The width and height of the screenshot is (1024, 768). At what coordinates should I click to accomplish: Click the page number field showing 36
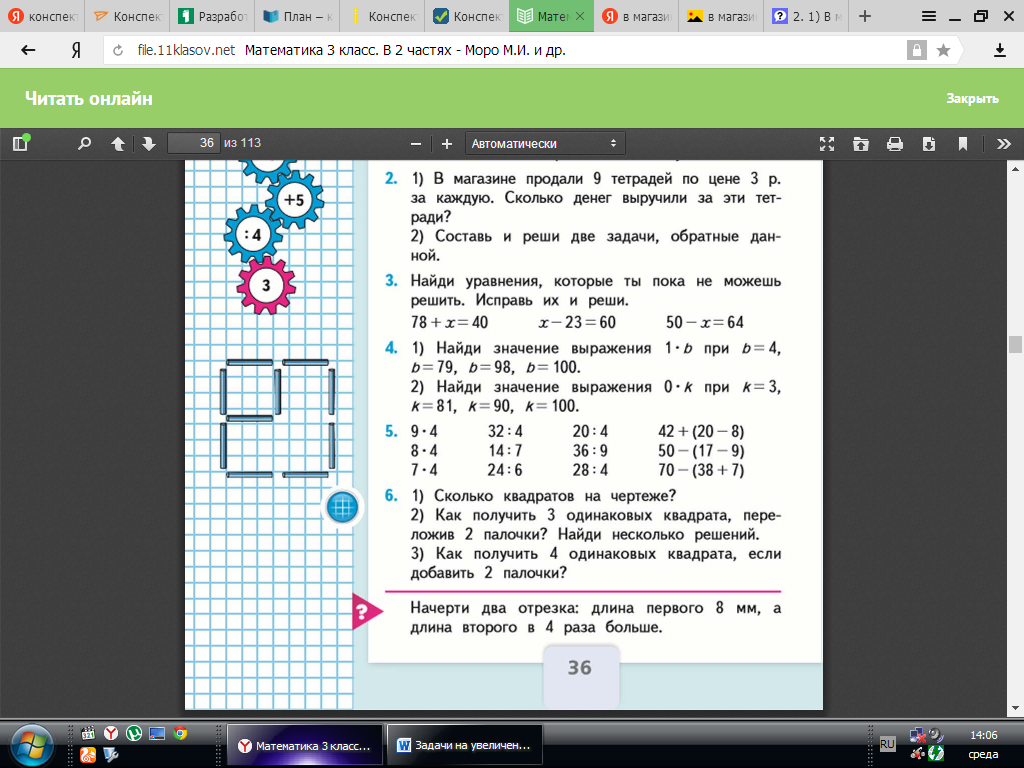(194, 143)
